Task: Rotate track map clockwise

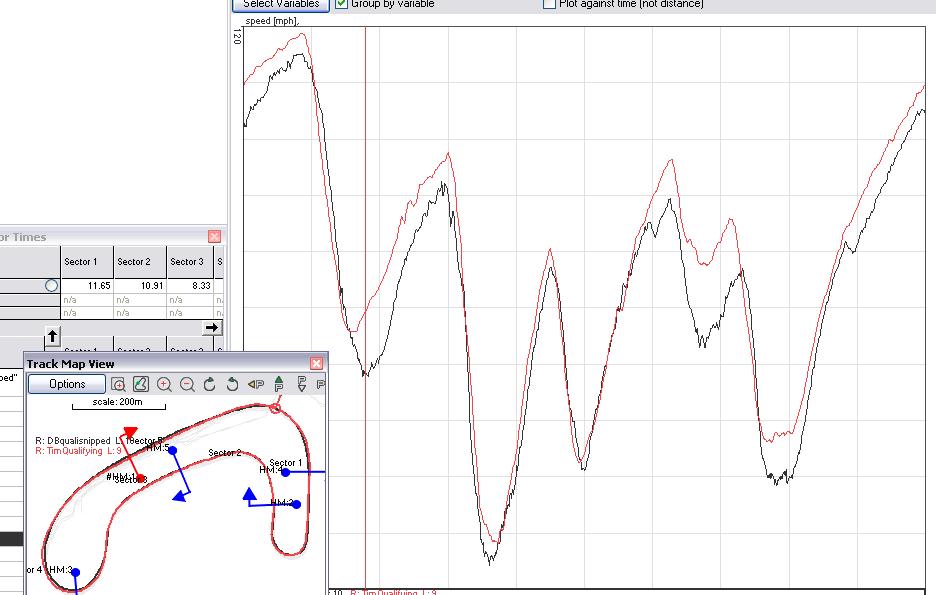Action: 210,384
